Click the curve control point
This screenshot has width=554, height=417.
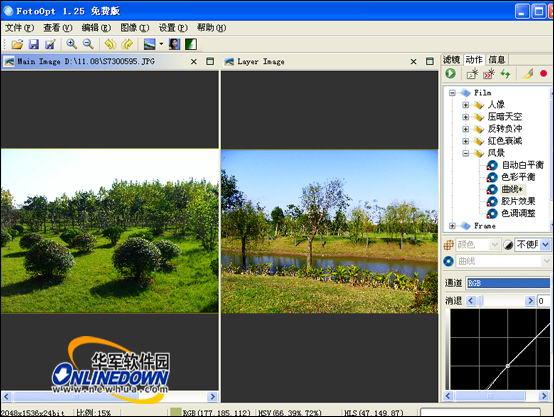[x=508, y=366]
